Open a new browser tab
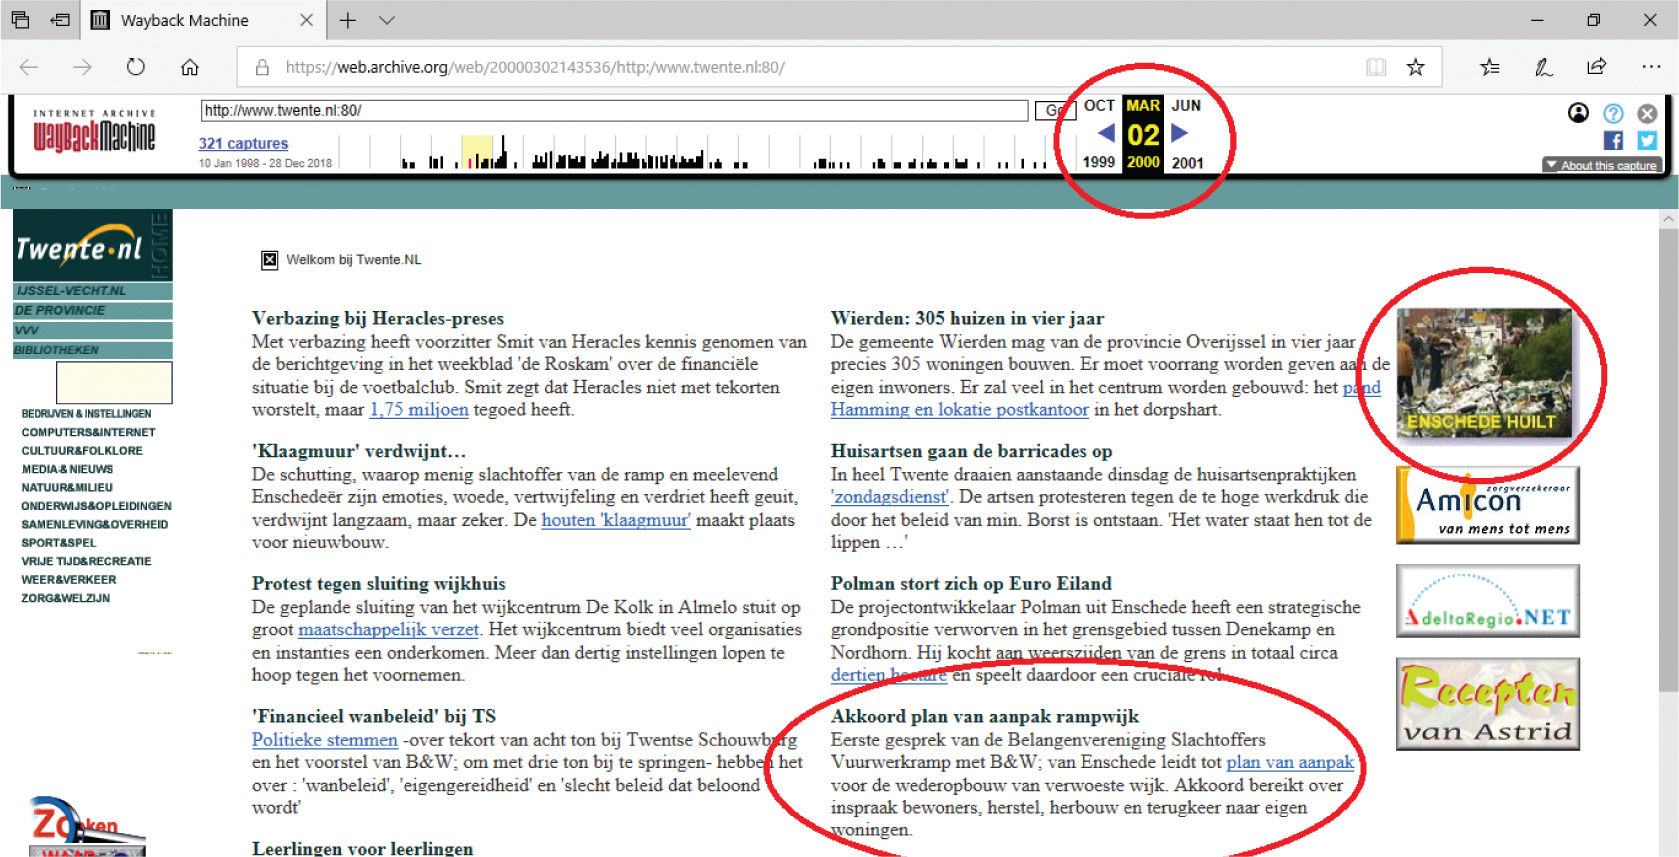The width and height of the screenshot is (1679, 857). pyautogui.click(x=347, y=20)
